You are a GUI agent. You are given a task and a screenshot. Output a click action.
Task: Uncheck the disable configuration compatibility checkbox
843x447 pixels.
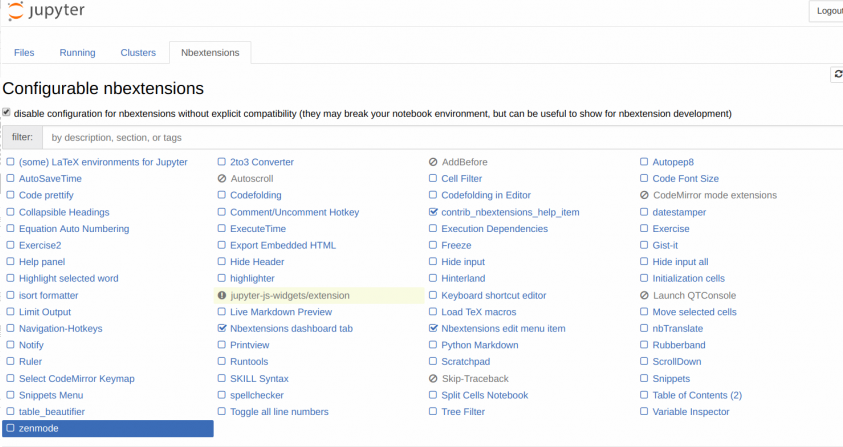[6, 112]
